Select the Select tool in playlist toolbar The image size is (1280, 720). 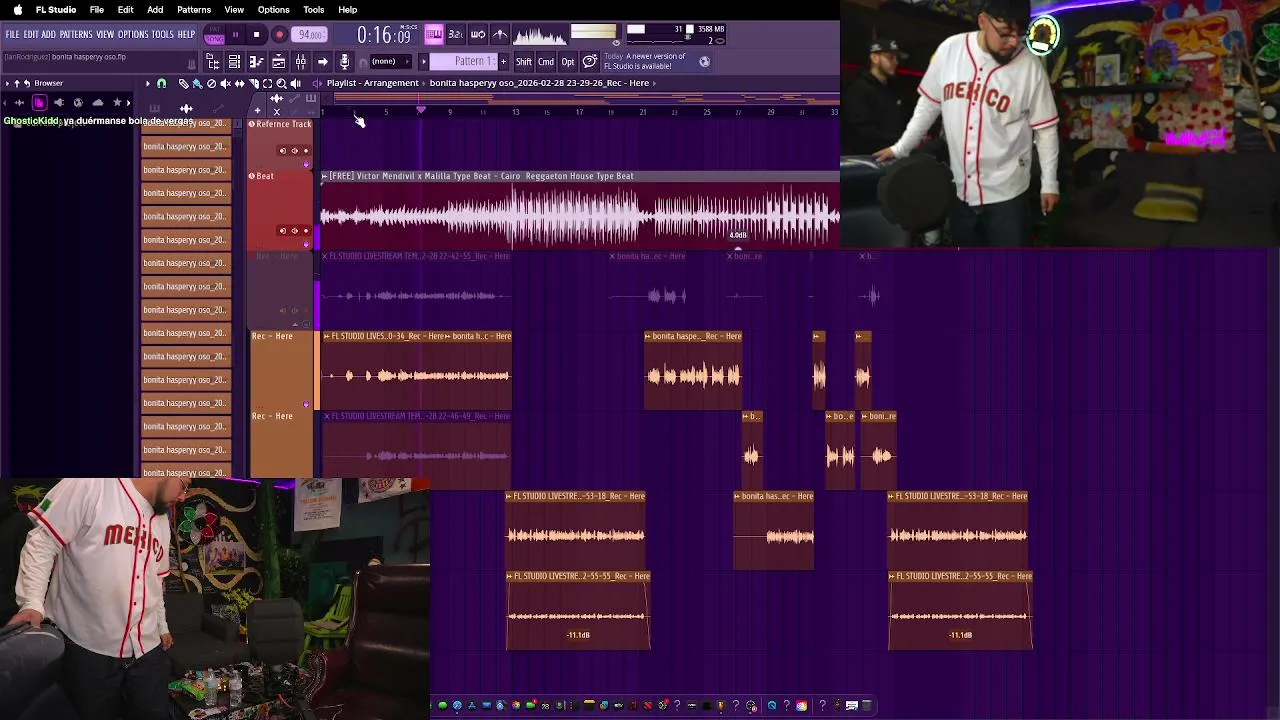(x=267, y=83)
